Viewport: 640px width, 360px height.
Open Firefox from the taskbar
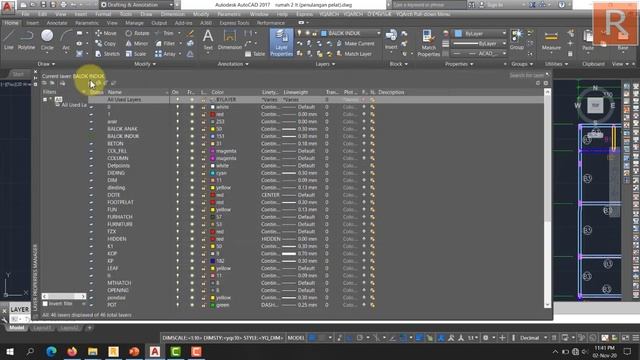point(72,351)
